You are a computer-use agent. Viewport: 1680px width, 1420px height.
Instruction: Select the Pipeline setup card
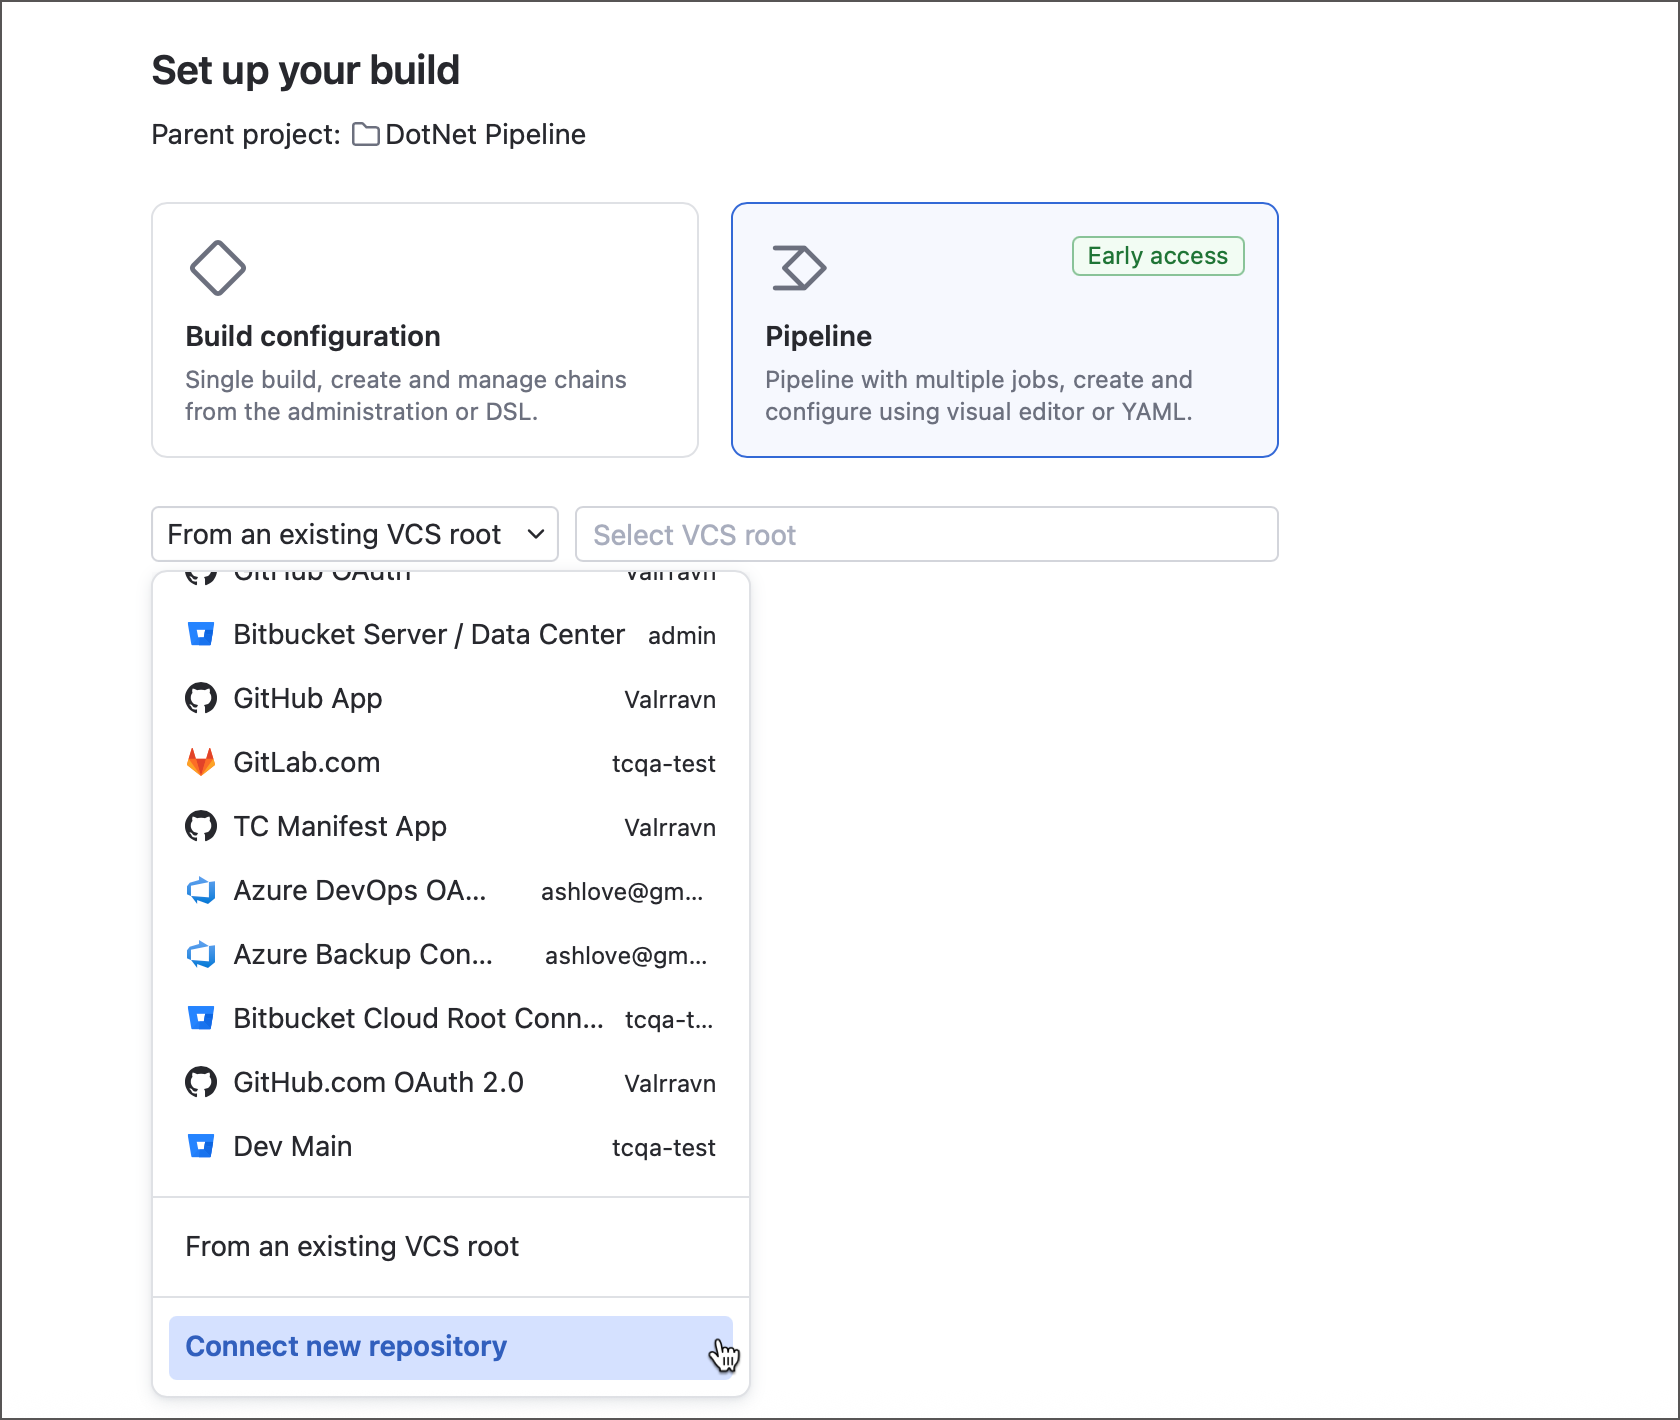pyautogui.click(x=1004, y=330)
